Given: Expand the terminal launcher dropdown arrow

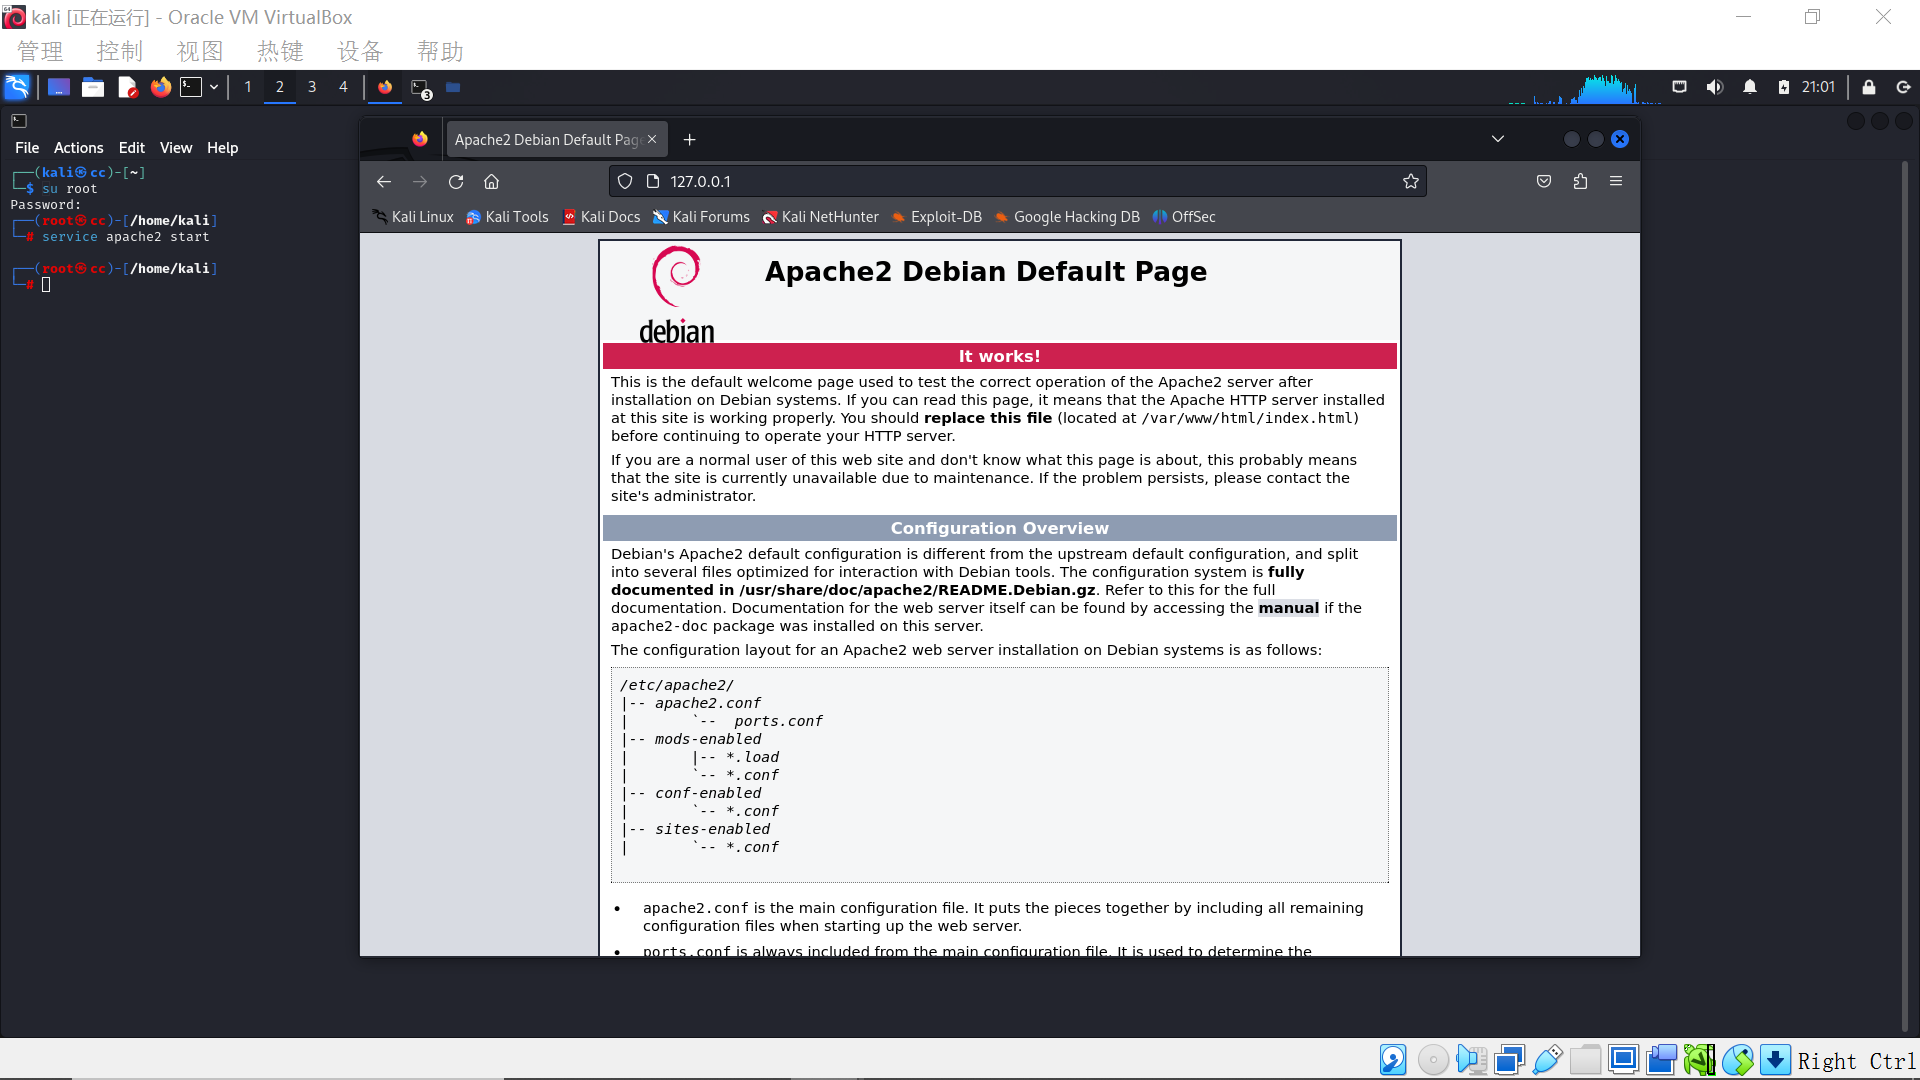Looking at the screenshot, I should [214, 87].
